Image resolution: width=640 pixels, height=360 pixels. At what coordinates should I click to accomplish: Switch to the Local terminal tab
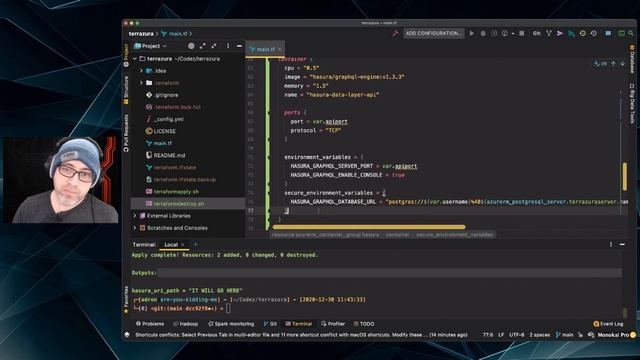[x=171, y=244]
